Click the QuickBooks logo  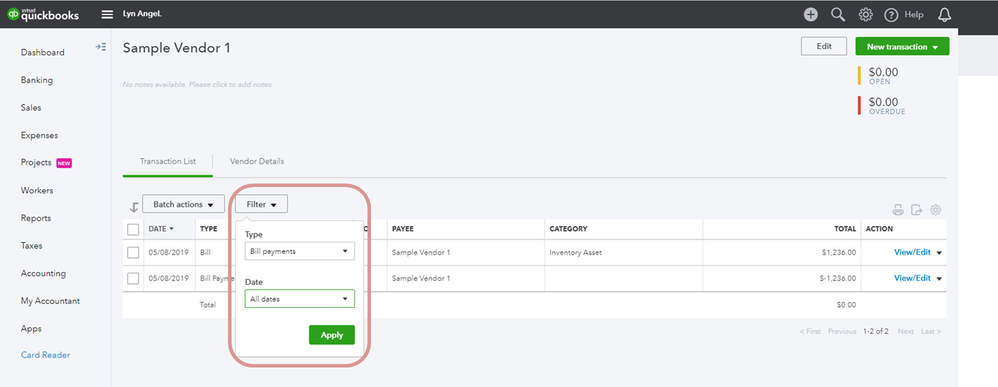pos(43,15)
